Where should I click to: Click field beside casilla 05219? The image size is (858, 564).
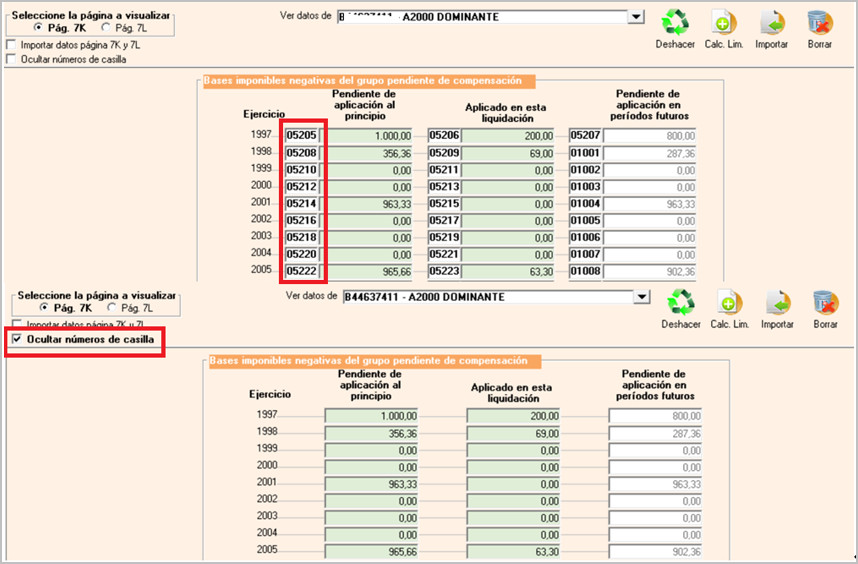(x=507, y=238)
